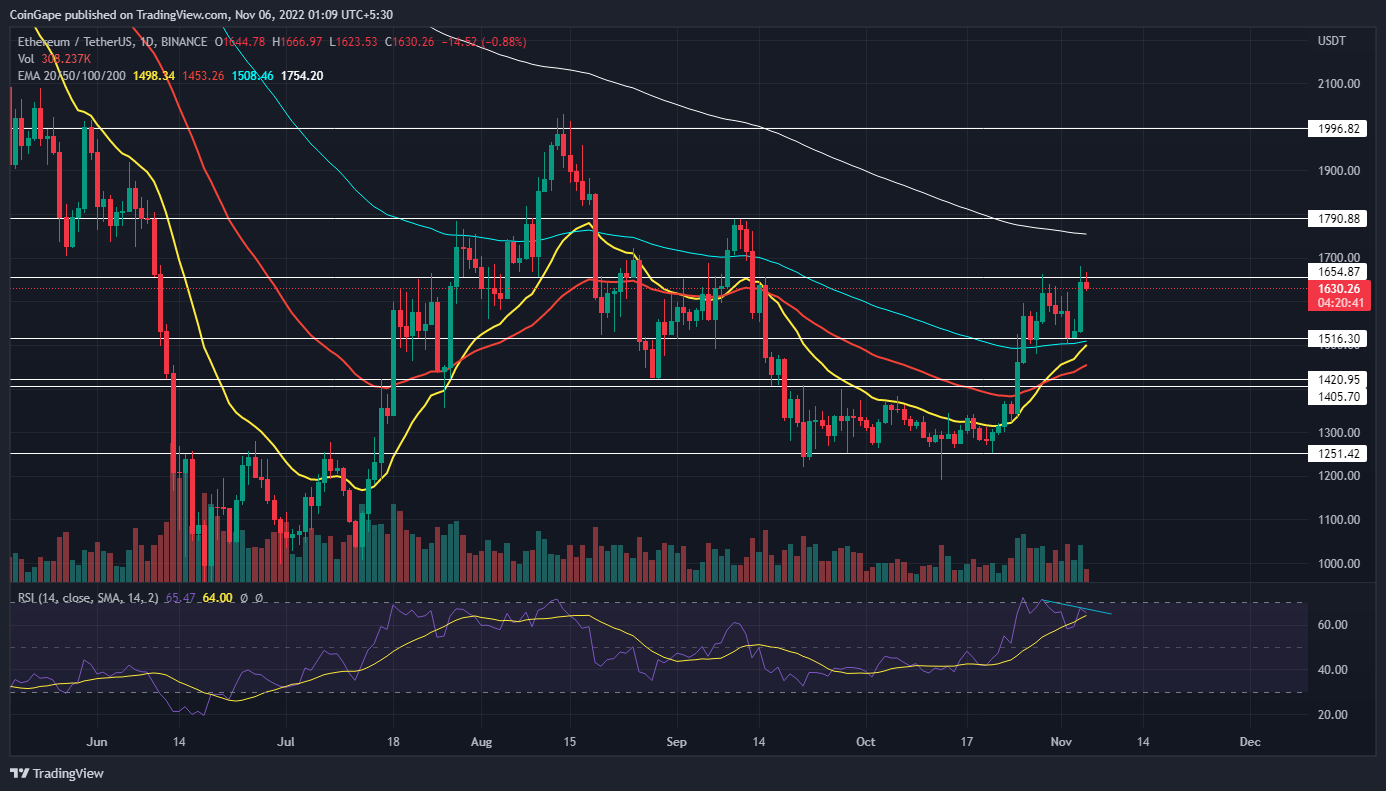Click the 1251.42 support level label

1339,453
